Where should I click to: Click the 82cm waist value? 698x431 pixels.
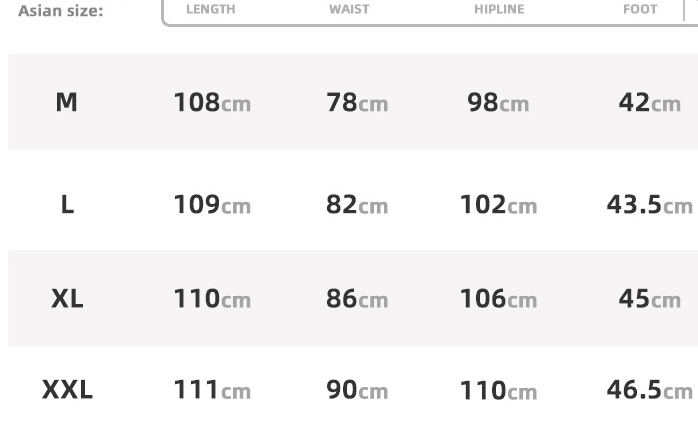(x=356, y=205)
